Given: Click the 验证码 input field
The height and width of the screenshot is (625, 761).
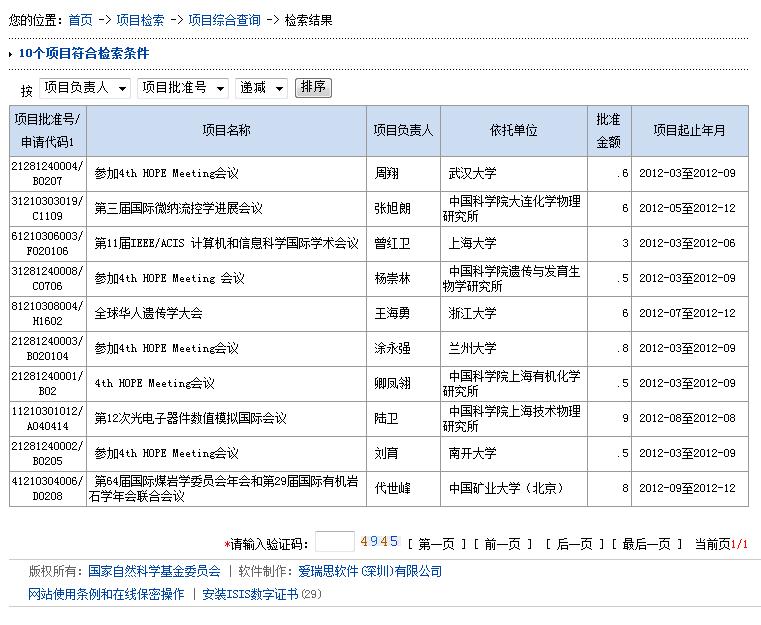Looking at the screenshot, I should pyautogui.click(x=334, y=542).
